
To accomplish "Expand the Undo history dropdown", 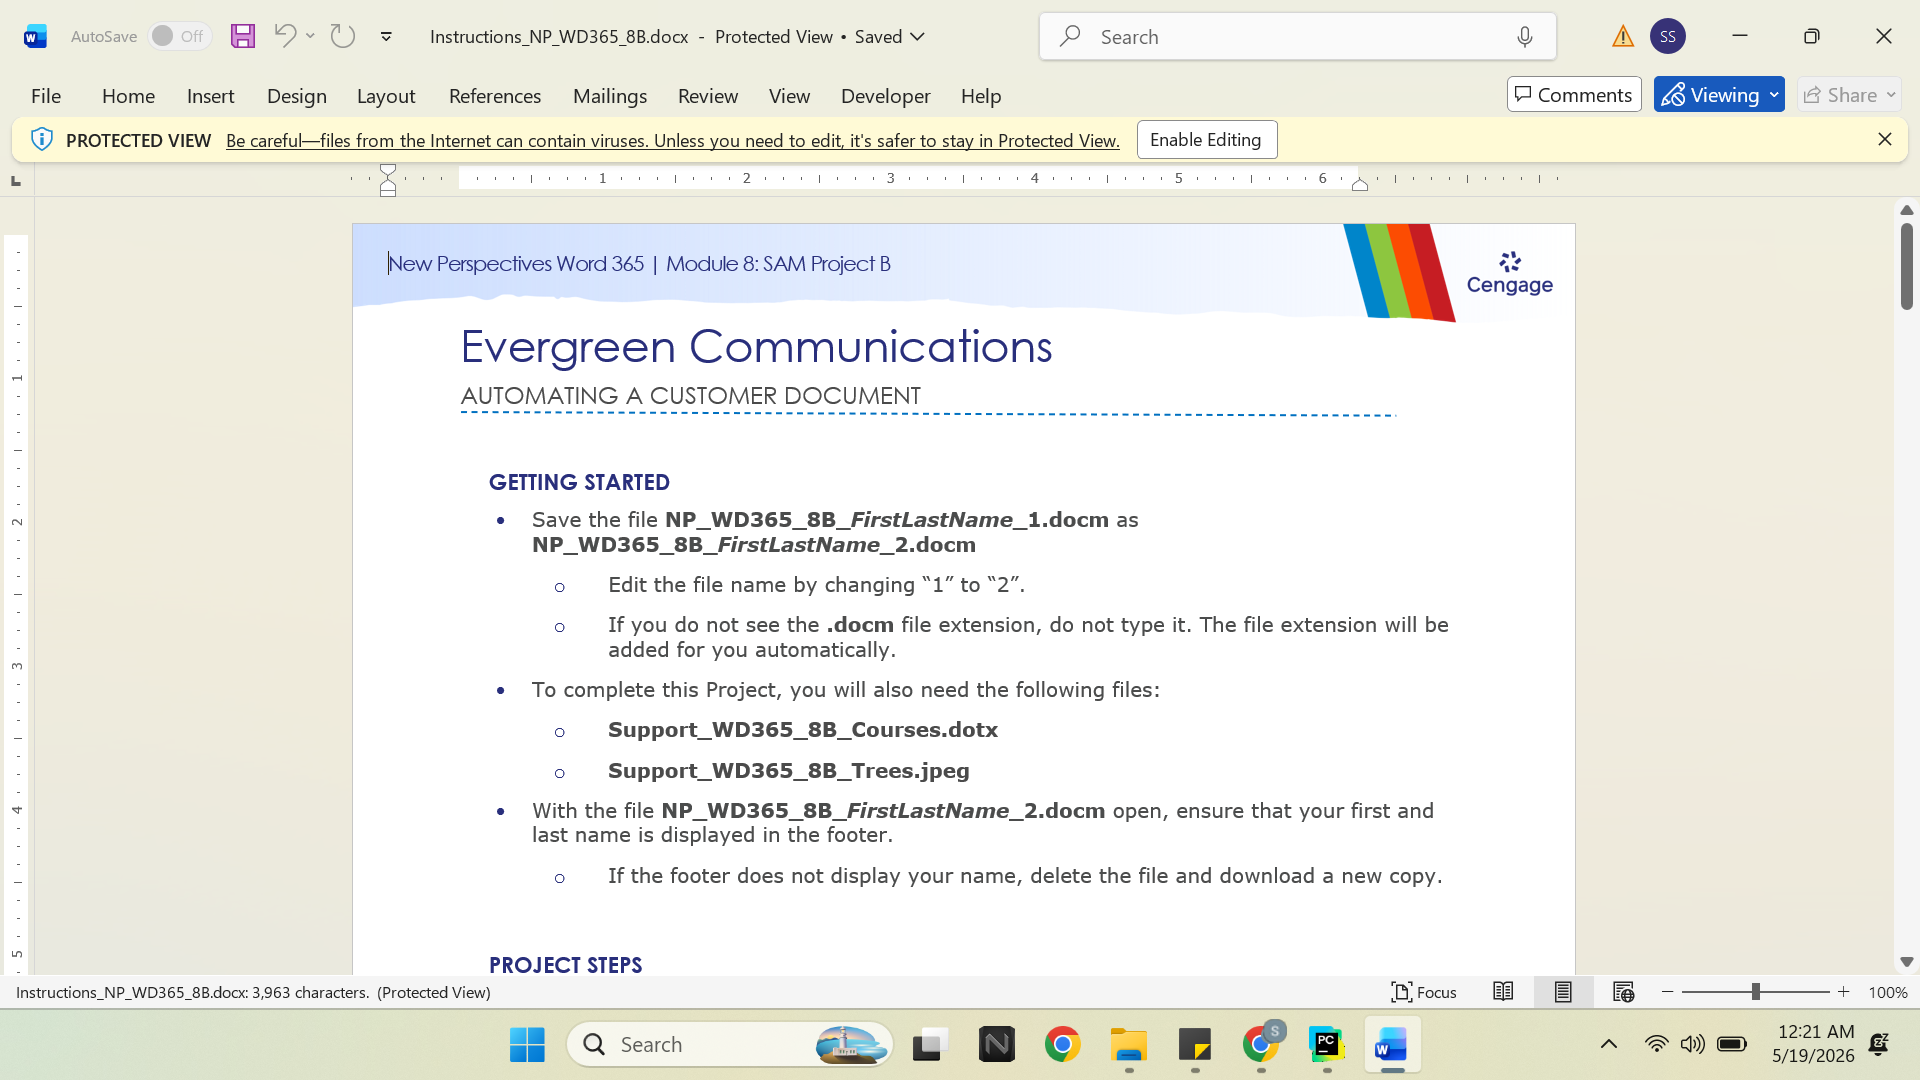I will (x=311, y=36).
